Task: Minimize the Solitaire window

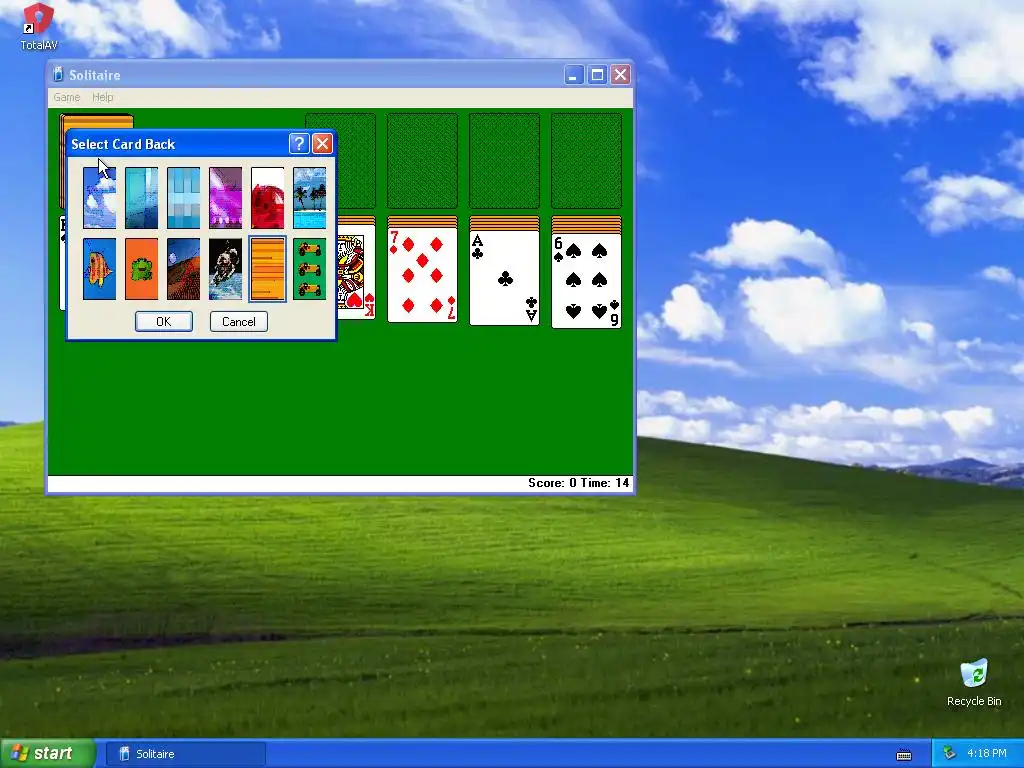Action: (573, 75)
